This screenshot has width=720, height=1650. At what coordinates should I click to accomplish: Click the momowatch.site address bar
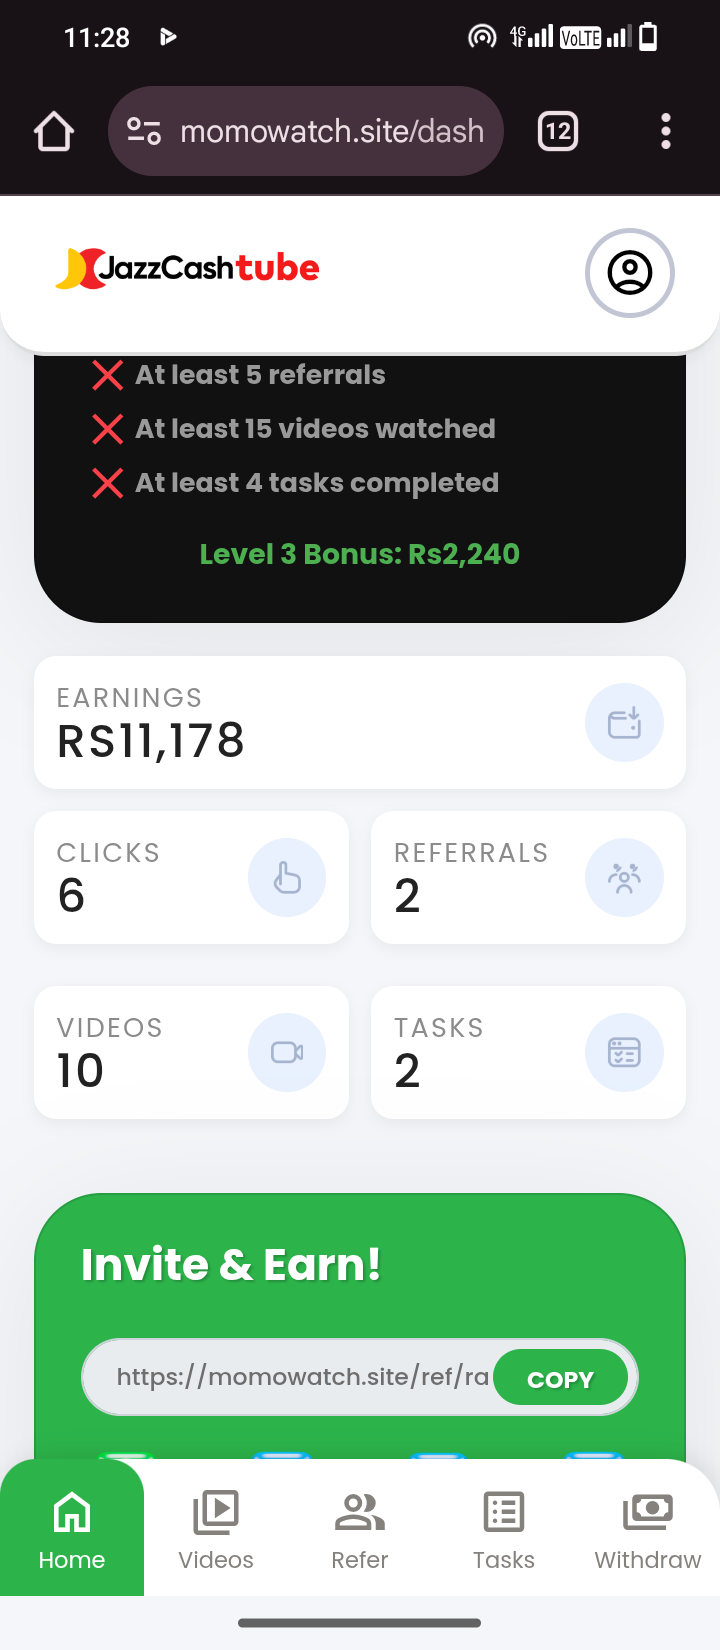point(332,131)
